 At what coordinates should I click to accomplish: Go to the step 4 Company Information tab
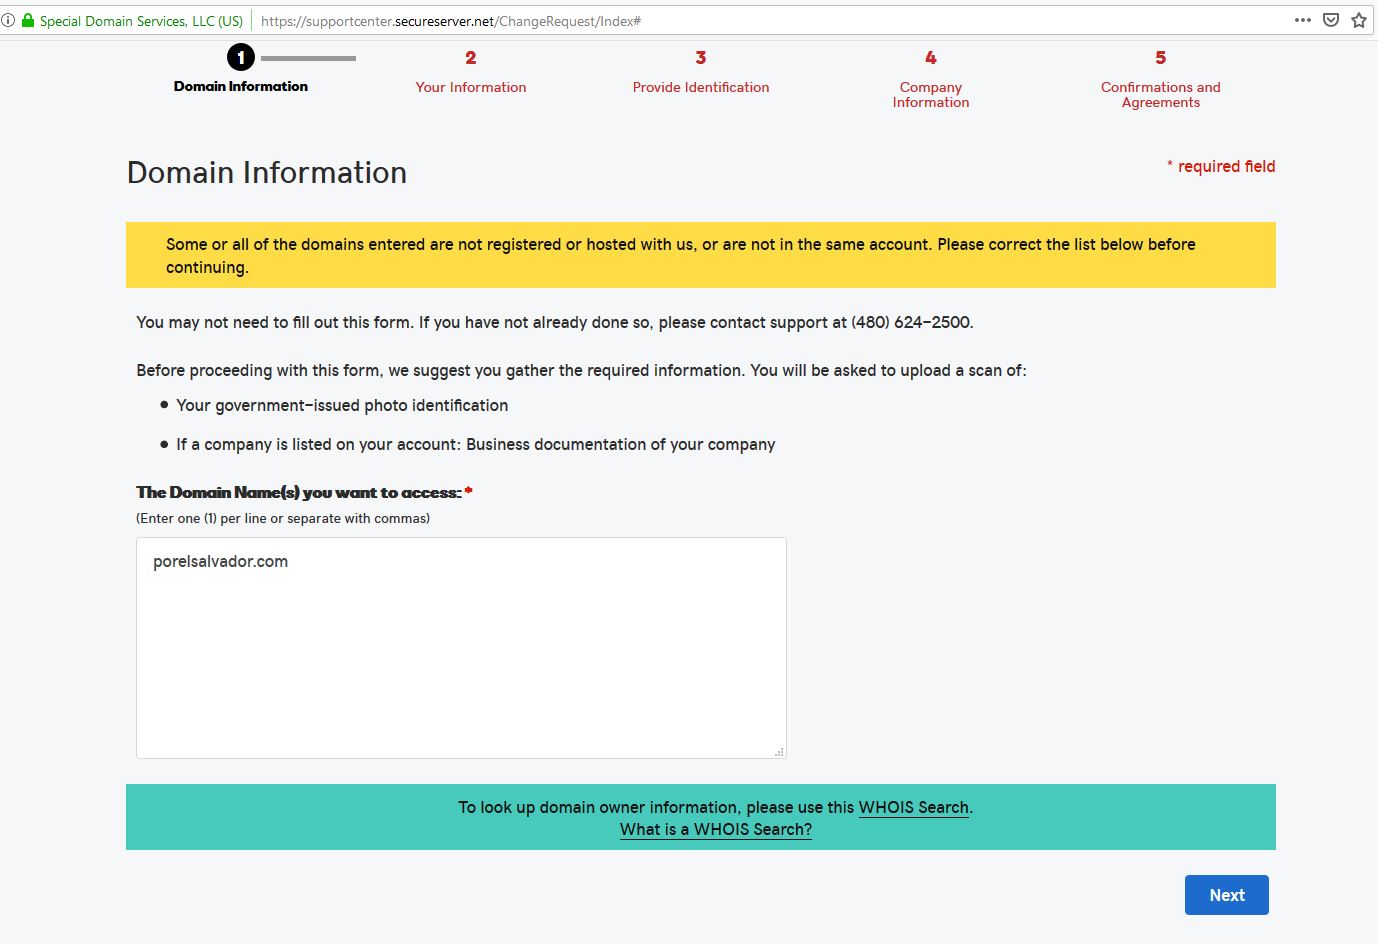pyautogui.click(x=931, y=80)
